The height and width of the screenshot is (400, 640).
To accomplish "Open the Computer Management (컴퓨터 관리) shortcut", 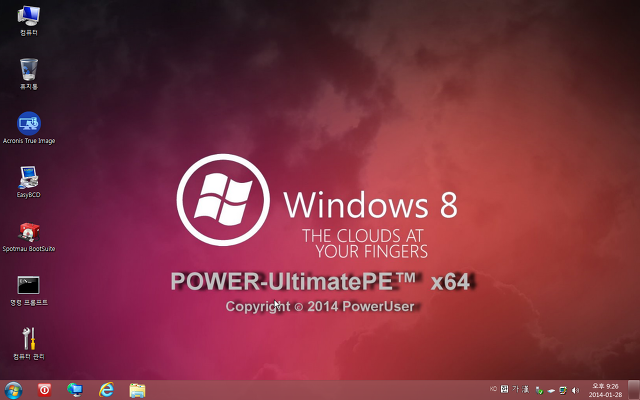I will click(29, 344).
